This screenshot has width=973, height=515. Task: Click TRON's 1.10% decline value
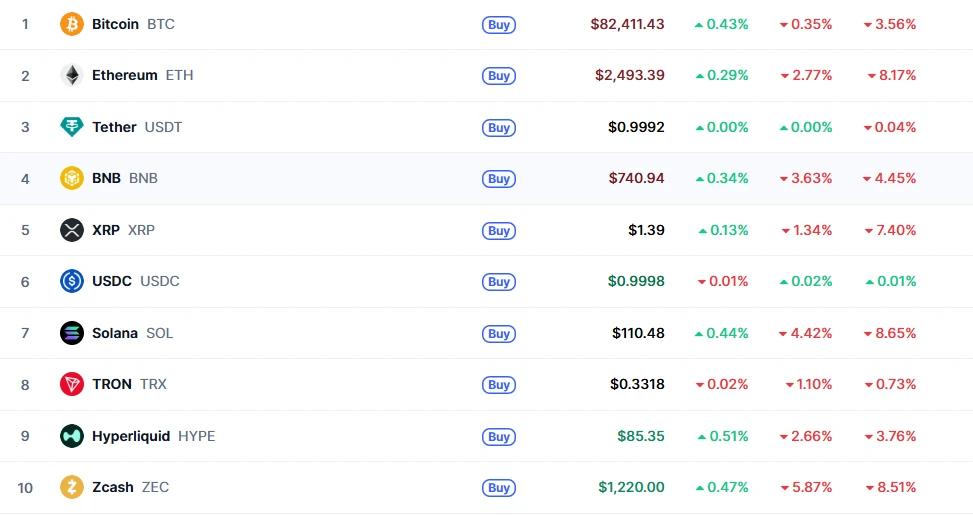point(809,384)
